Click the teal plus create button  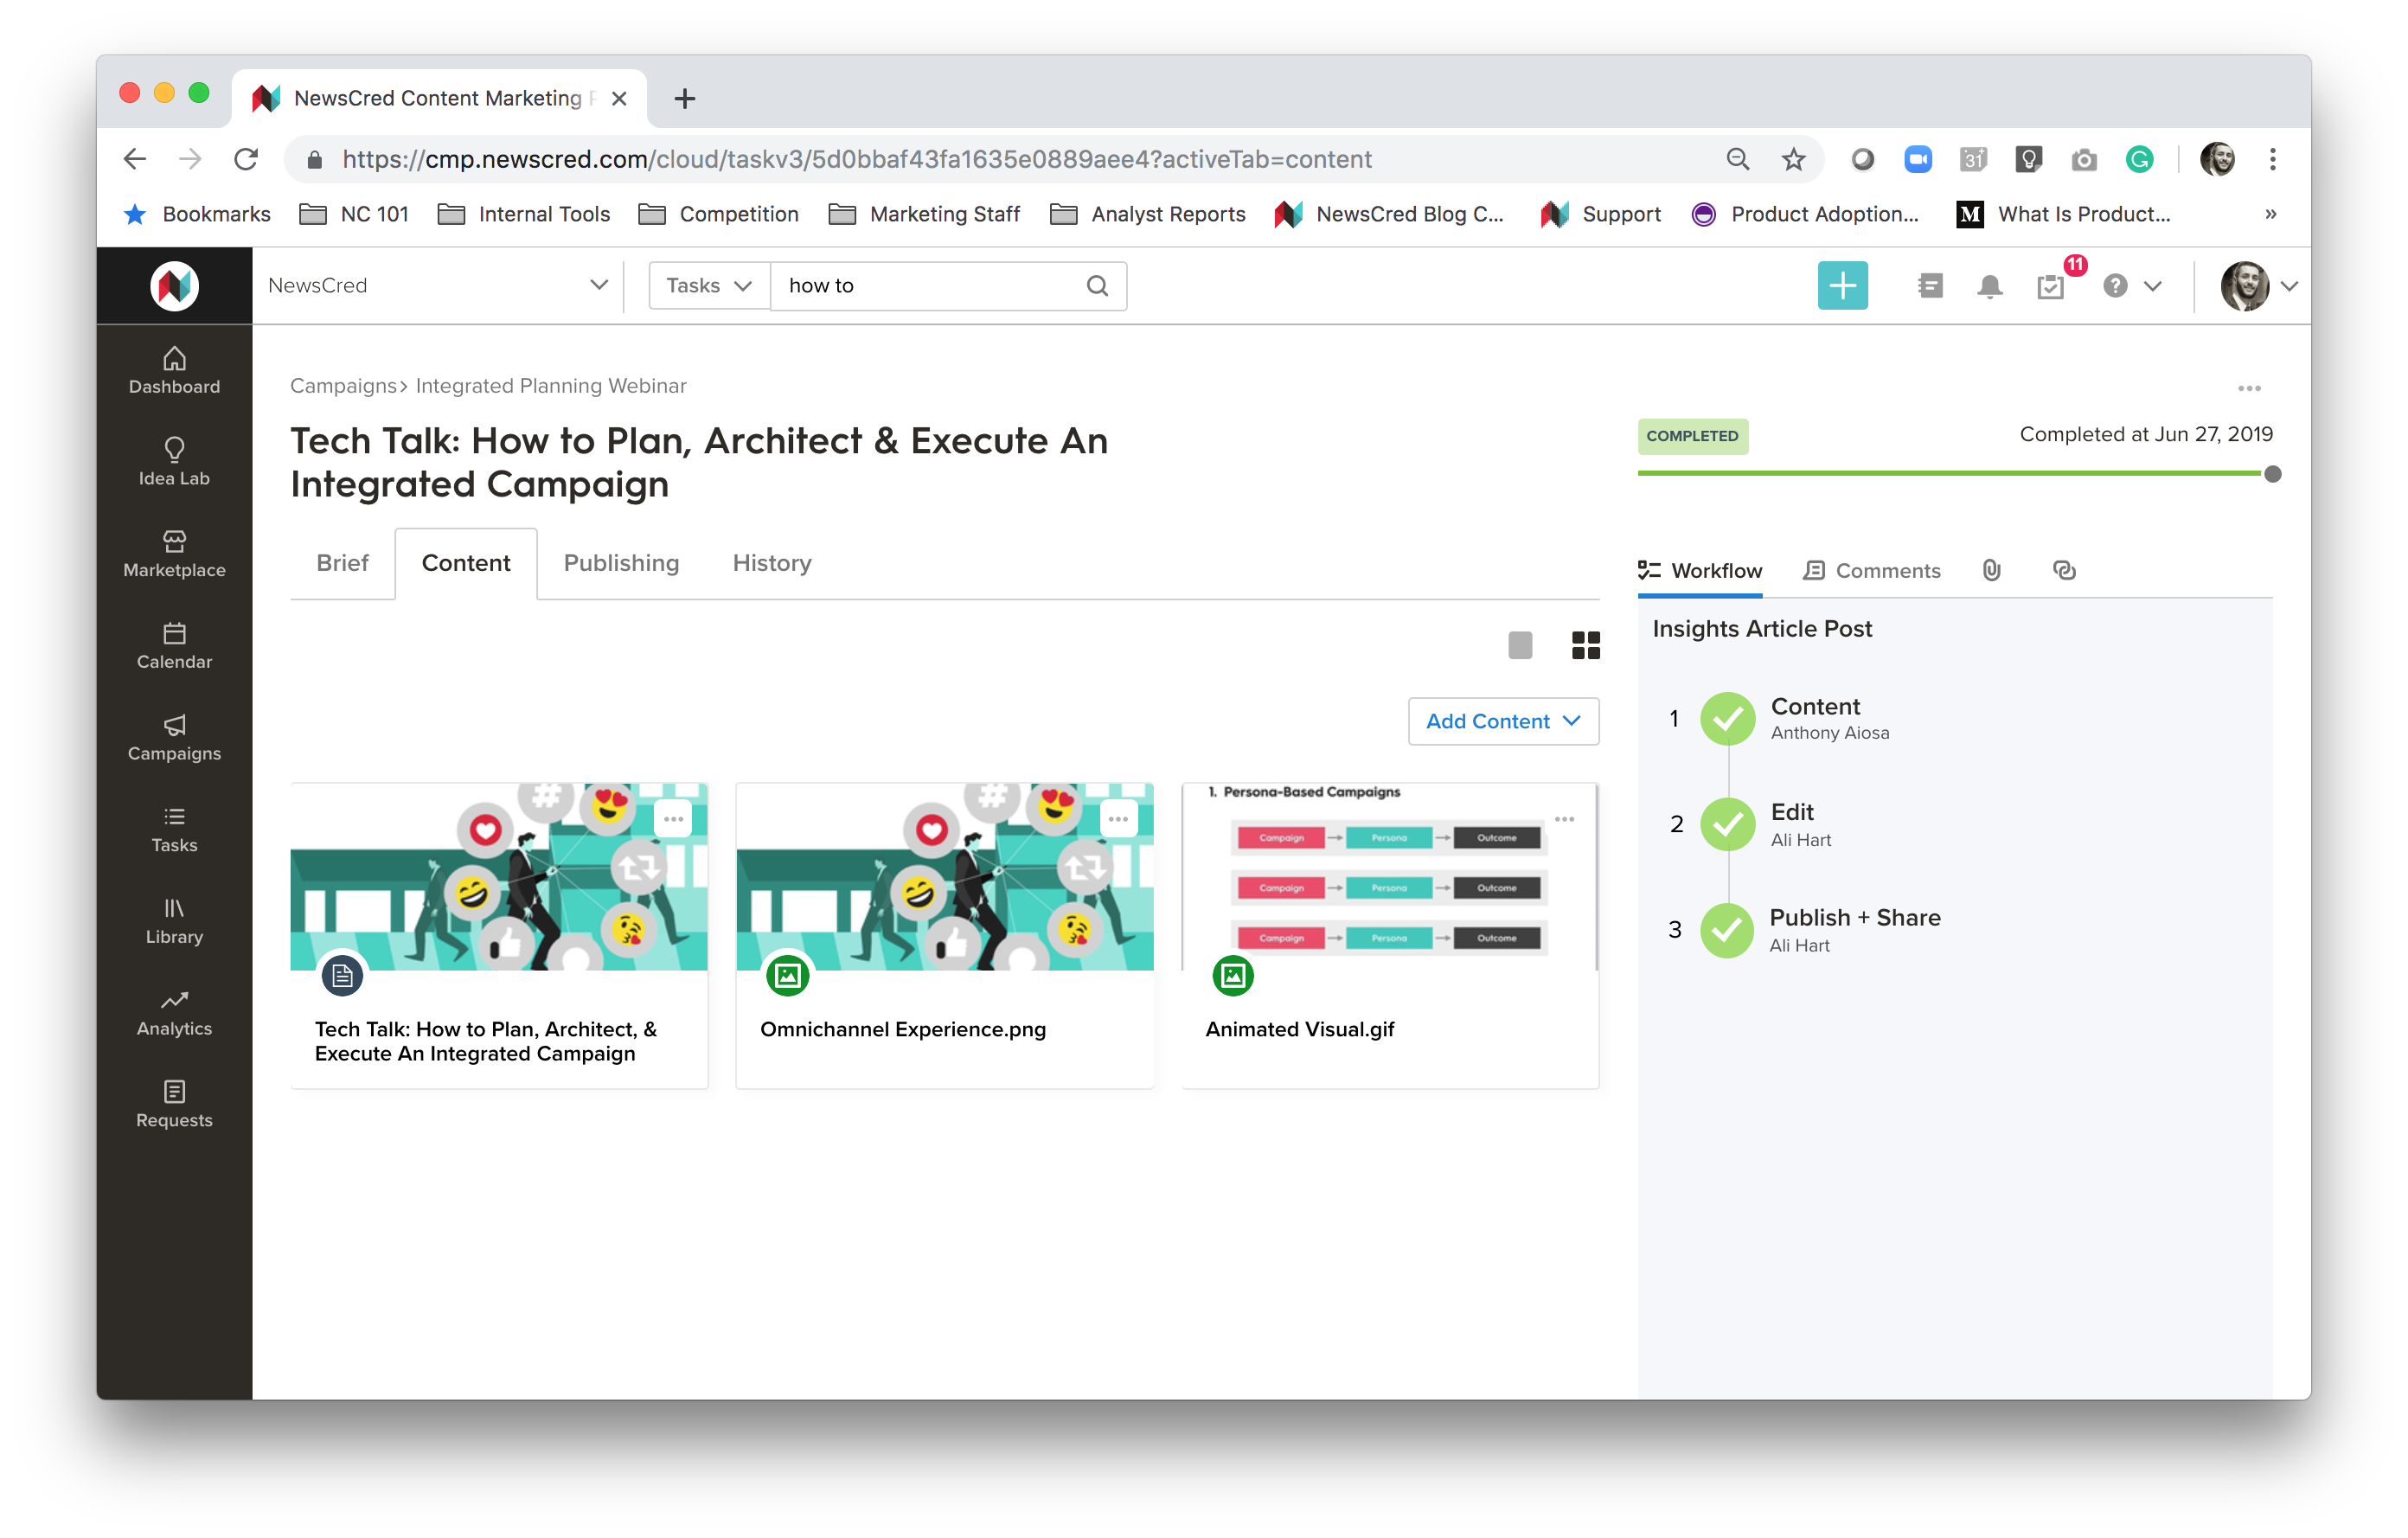coord(1842,286)
